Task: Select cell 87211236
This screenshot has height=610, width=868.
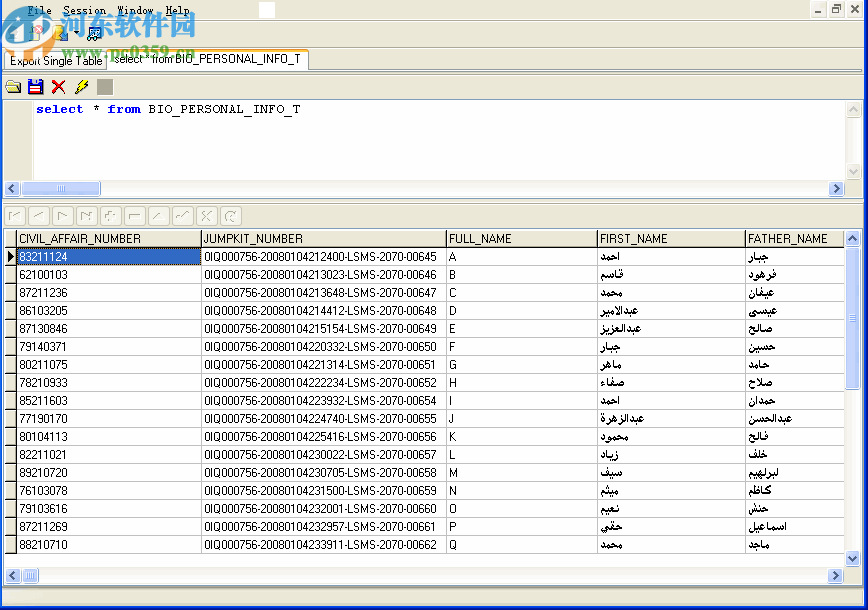Action: 108,292
